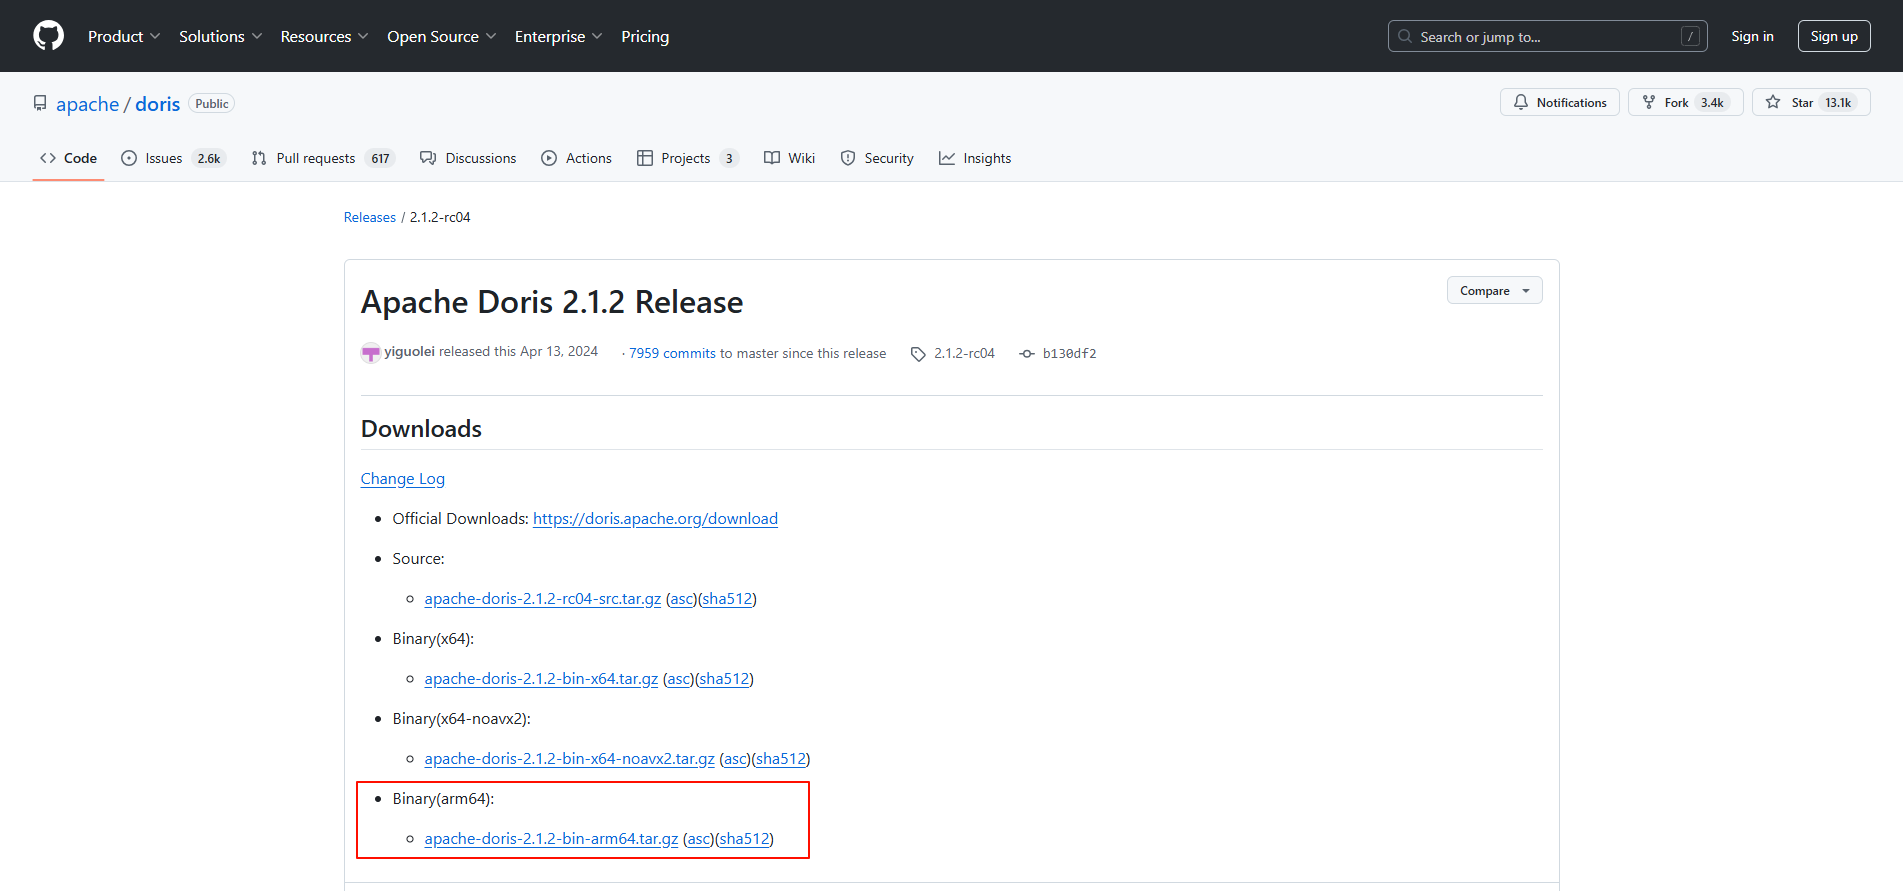Download apache-doris-2.1.2-bin-x64.tar.gz

coord(541,679)
